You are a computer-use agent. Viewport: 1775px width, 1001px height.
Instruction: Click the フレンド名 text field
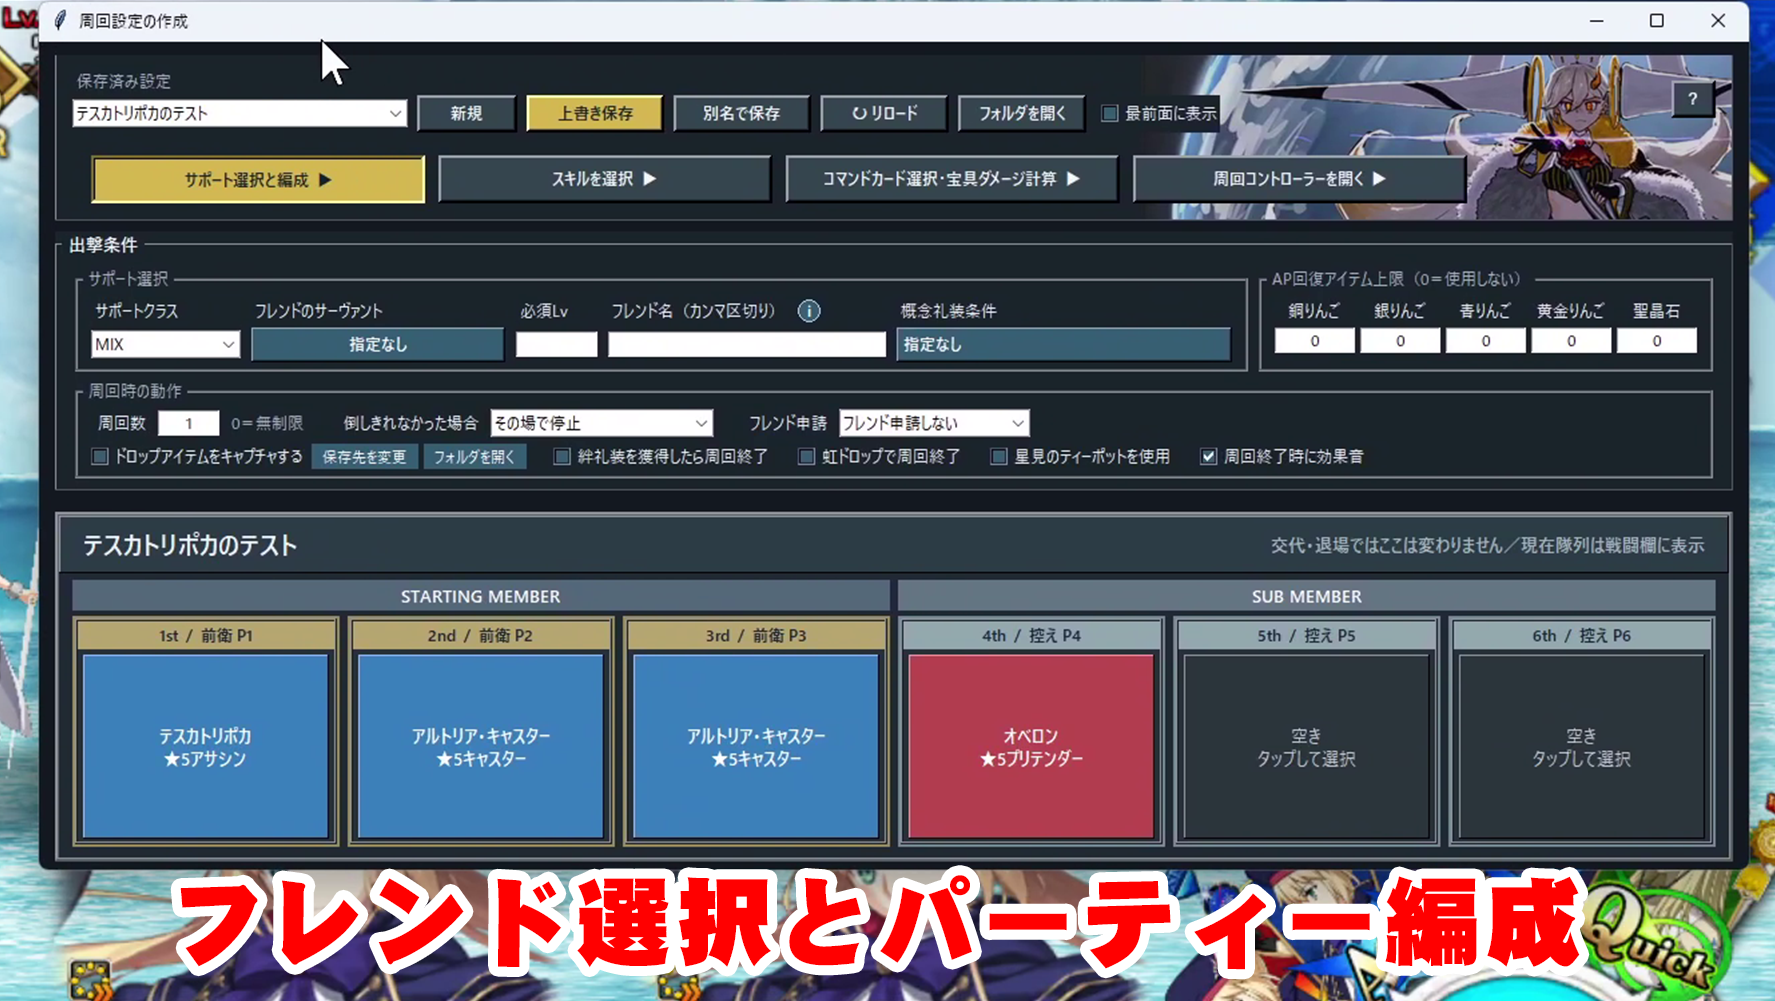click(747, 344)
